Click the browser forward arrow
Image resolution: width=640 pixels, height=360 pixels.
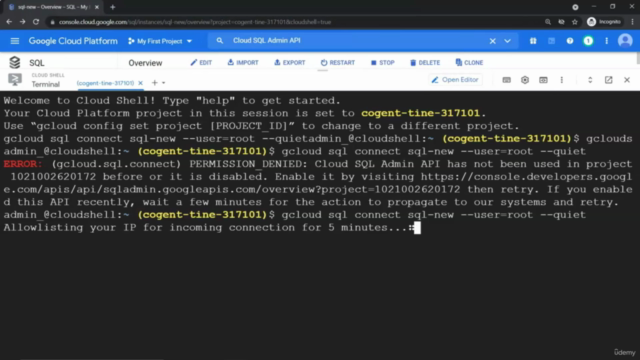tap(22, 22)
